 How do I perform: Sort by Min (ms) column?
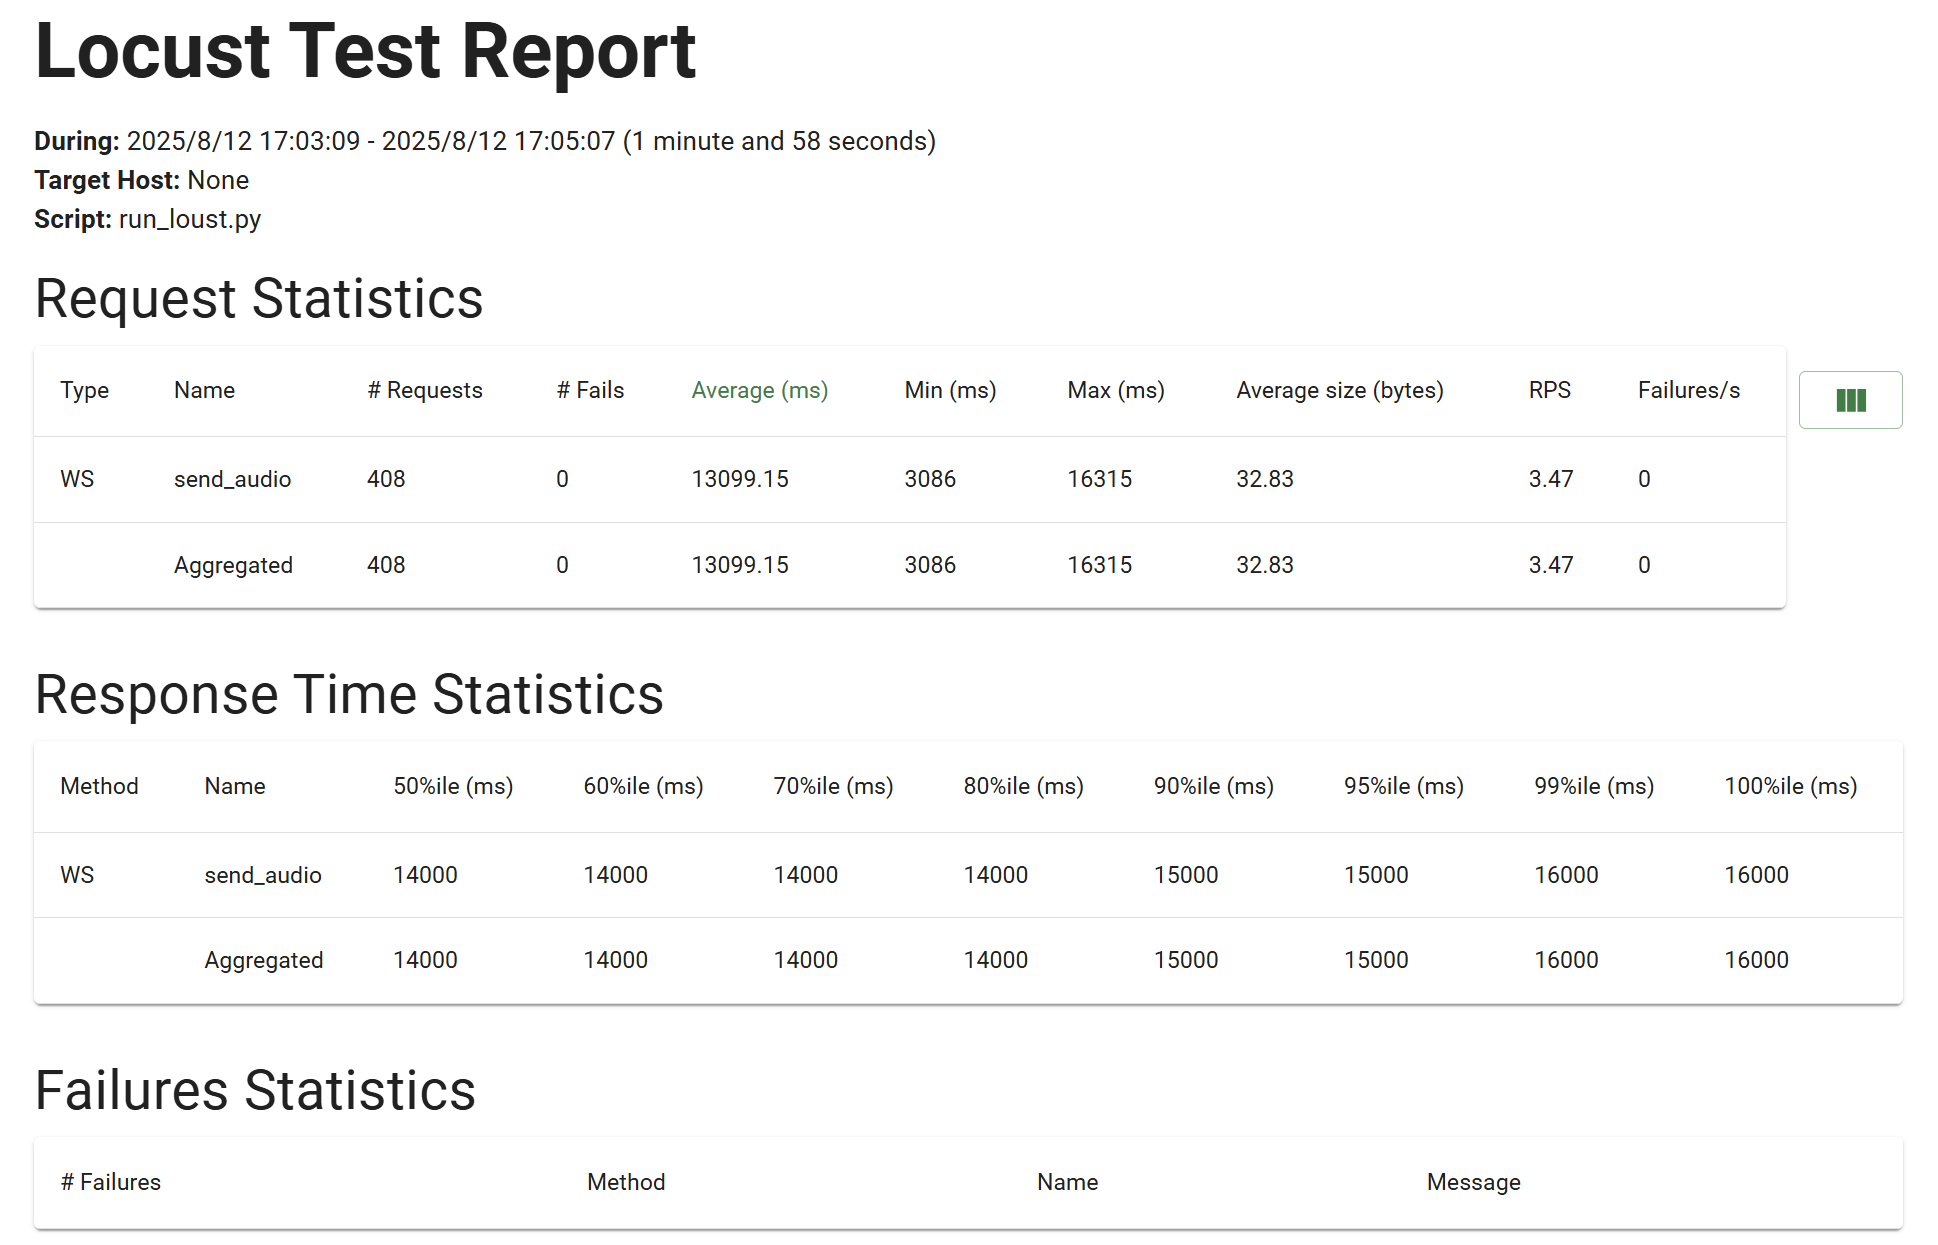coord(949,390)
